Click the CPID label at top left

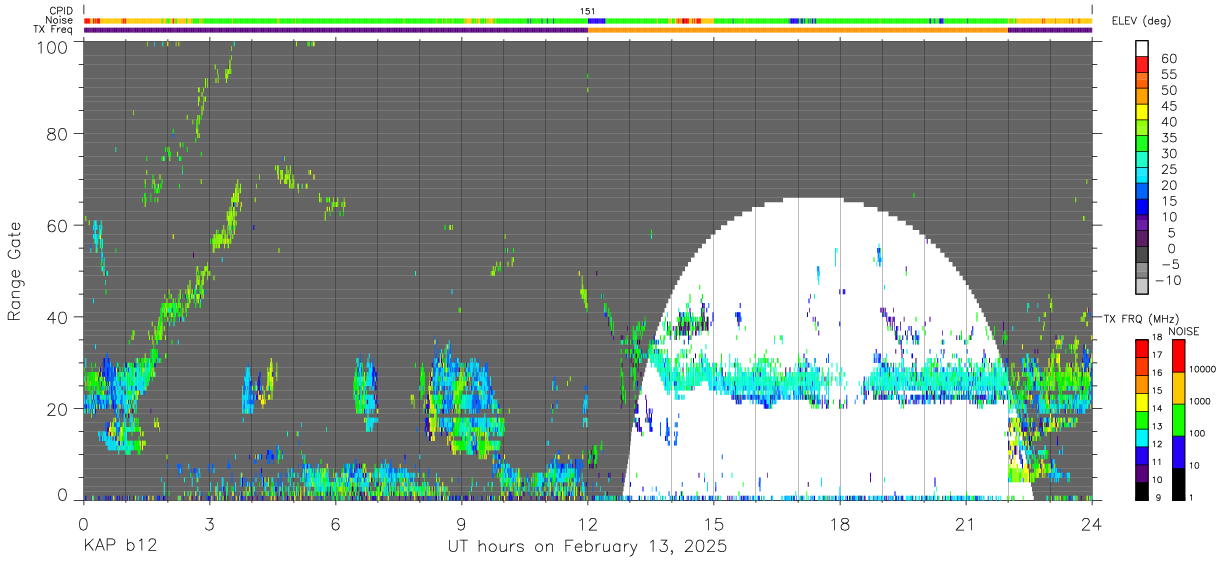[x=60, y=10]
